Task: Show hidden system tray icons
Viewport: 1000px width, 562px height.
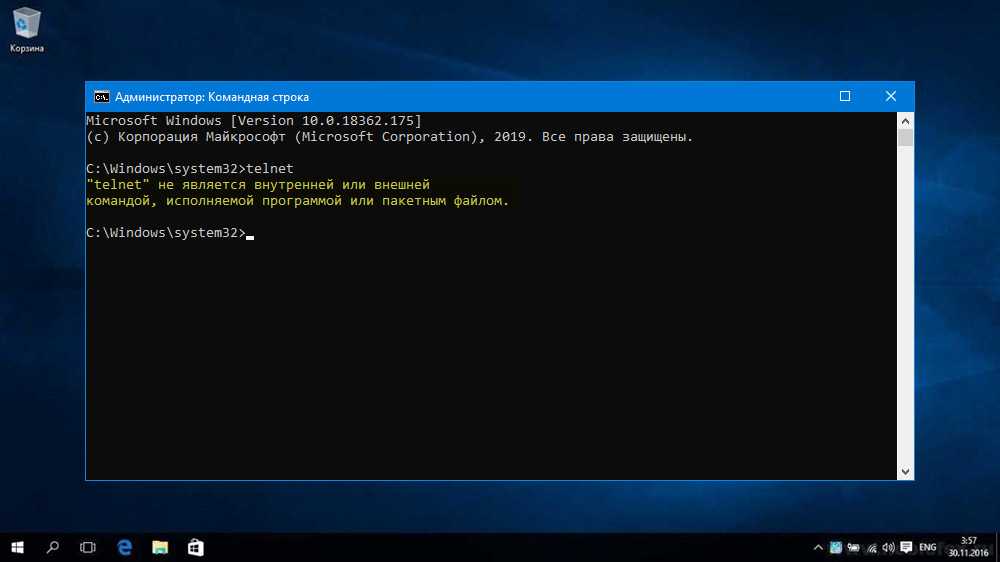Action: point(818,548)
